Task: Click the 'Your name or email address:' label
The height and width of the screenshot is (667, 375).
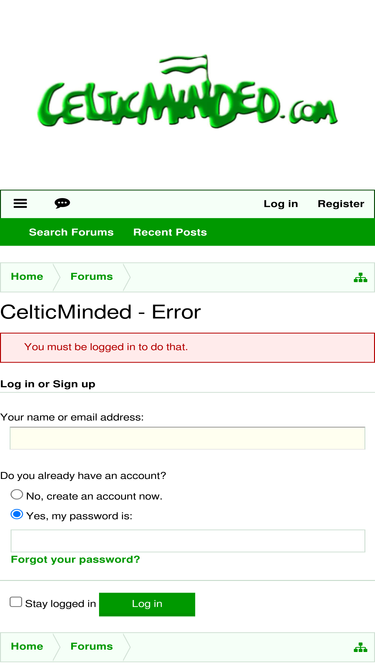Action: [72, 417]
